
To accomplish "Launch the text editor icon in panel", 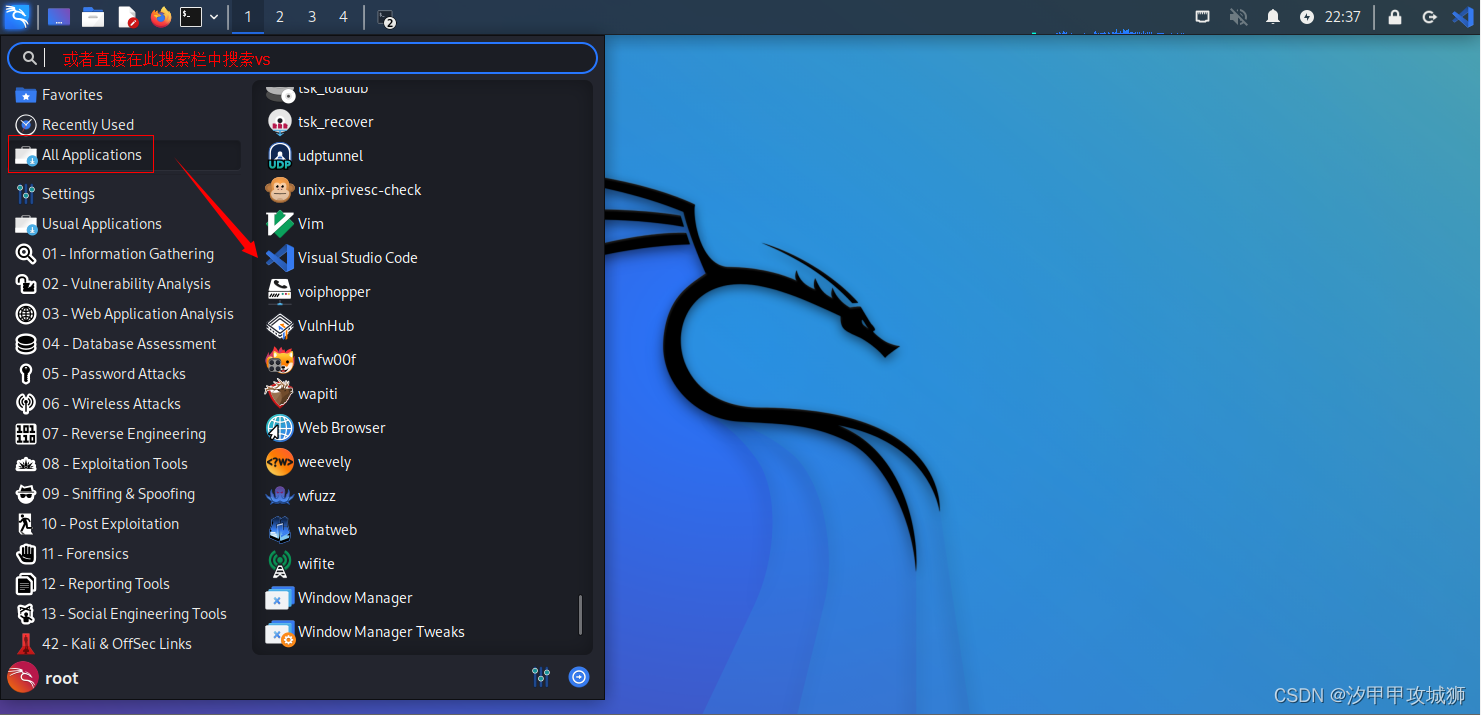I will tap(127, 17).
